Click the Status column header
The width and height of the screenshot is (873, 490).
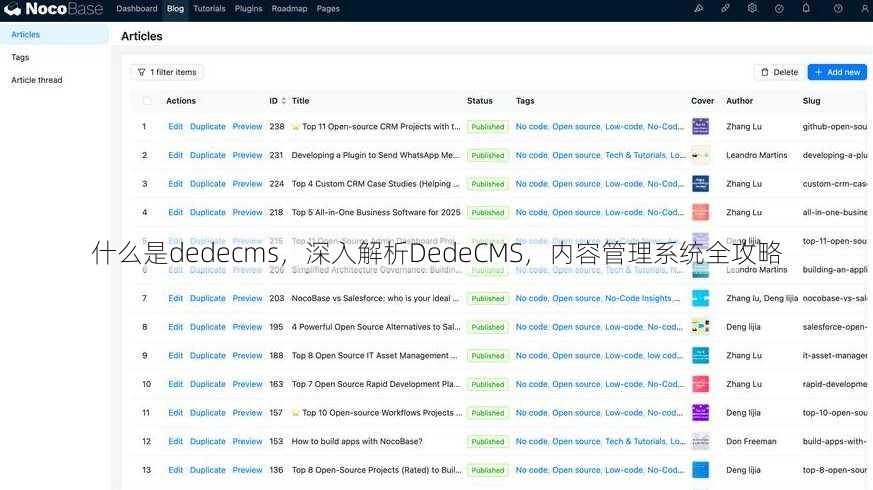pyautogui.click(x=479, y=101)
